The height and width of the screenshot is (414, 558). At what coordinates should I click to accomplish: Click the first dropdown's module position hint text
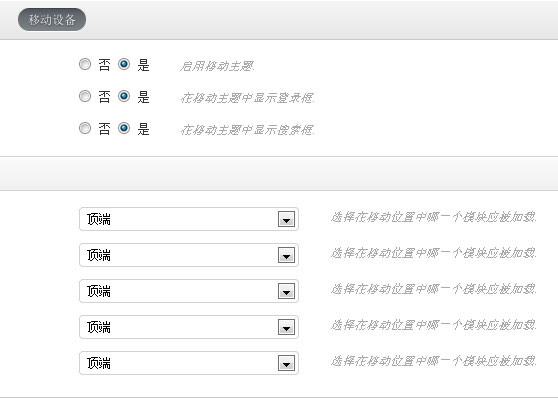click(433, 217)
